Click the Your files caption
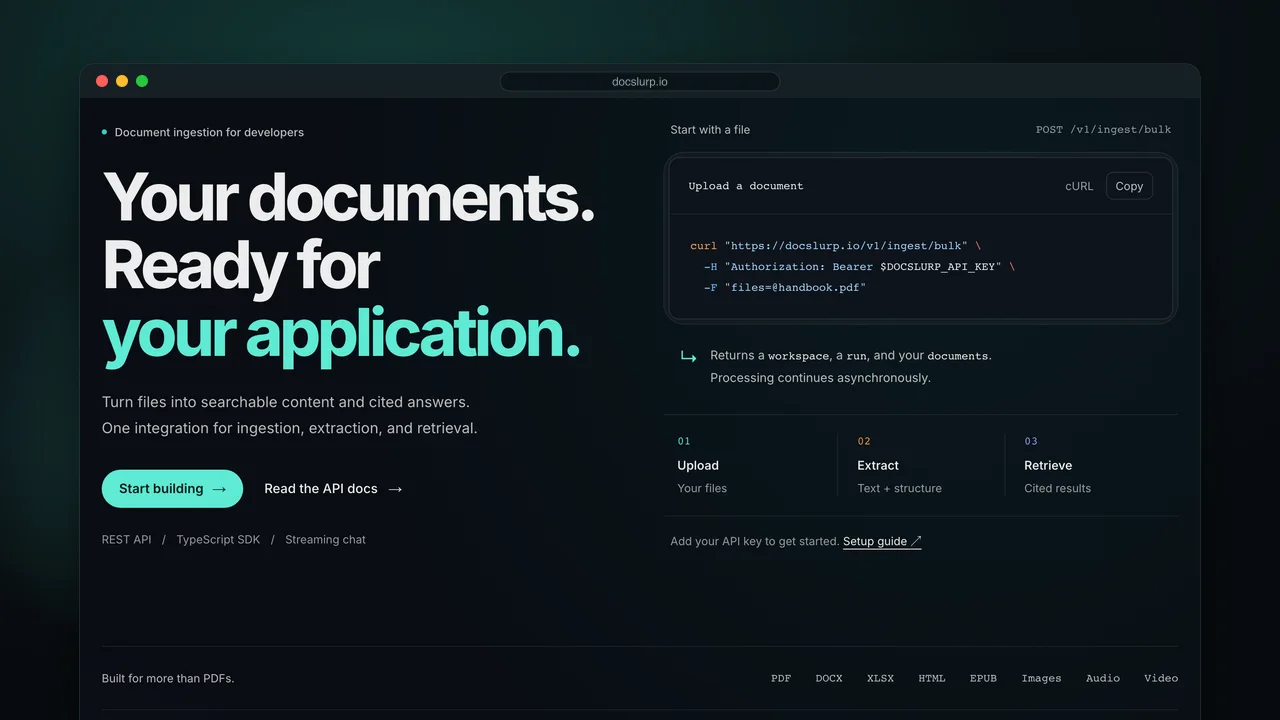This screenshot has height=720, width=1280. pyautogui.click(x=702, y=489)
